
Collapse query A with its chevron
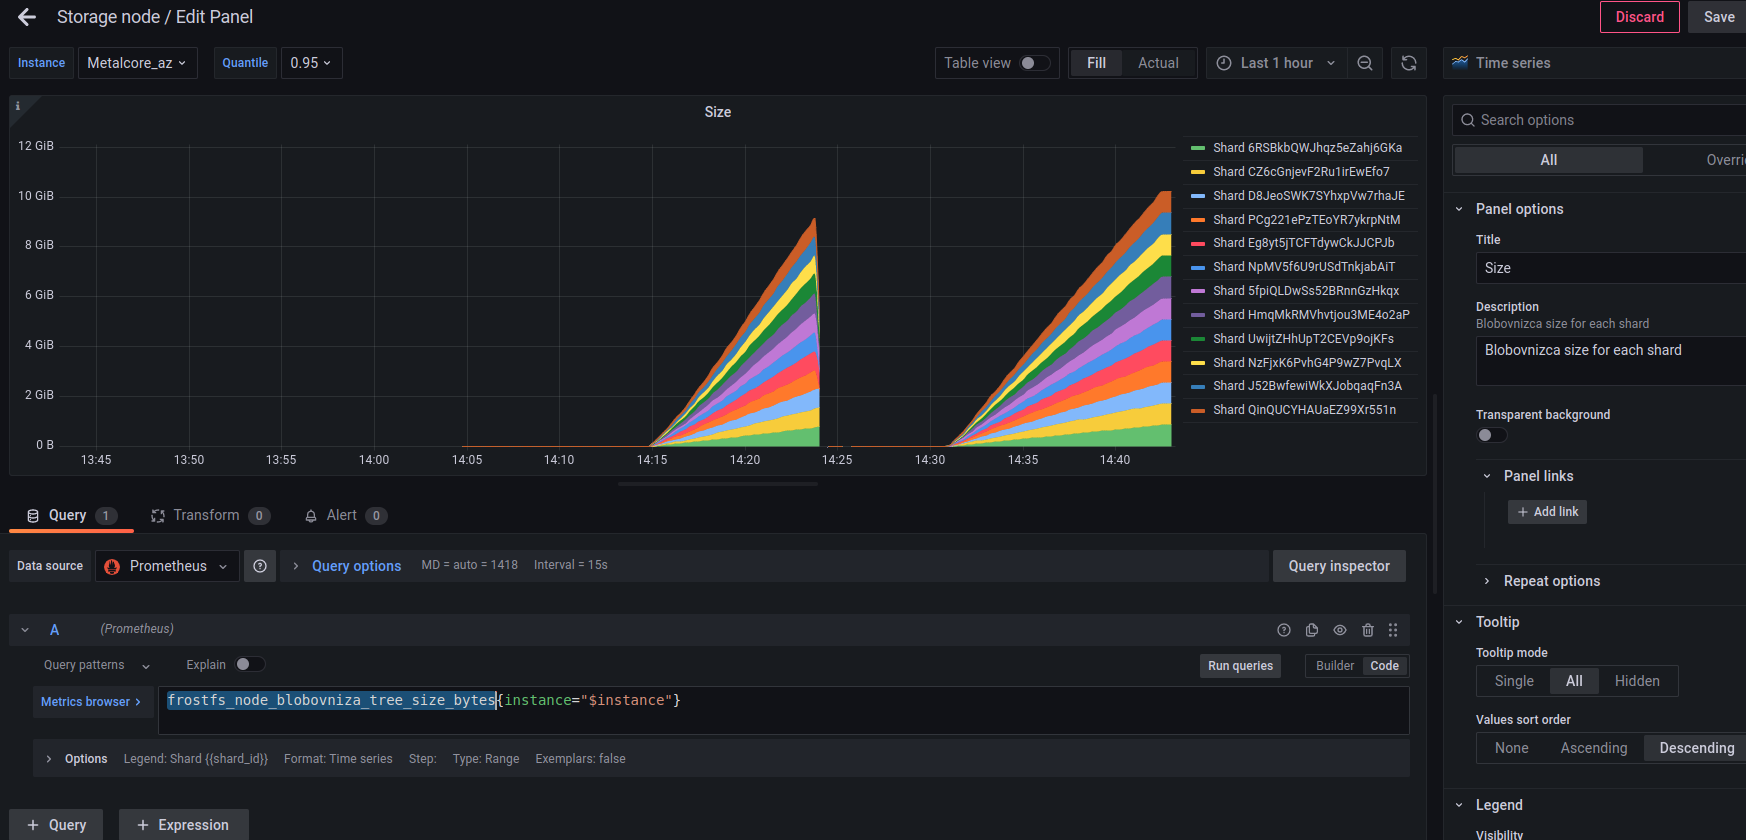(25, 630)
